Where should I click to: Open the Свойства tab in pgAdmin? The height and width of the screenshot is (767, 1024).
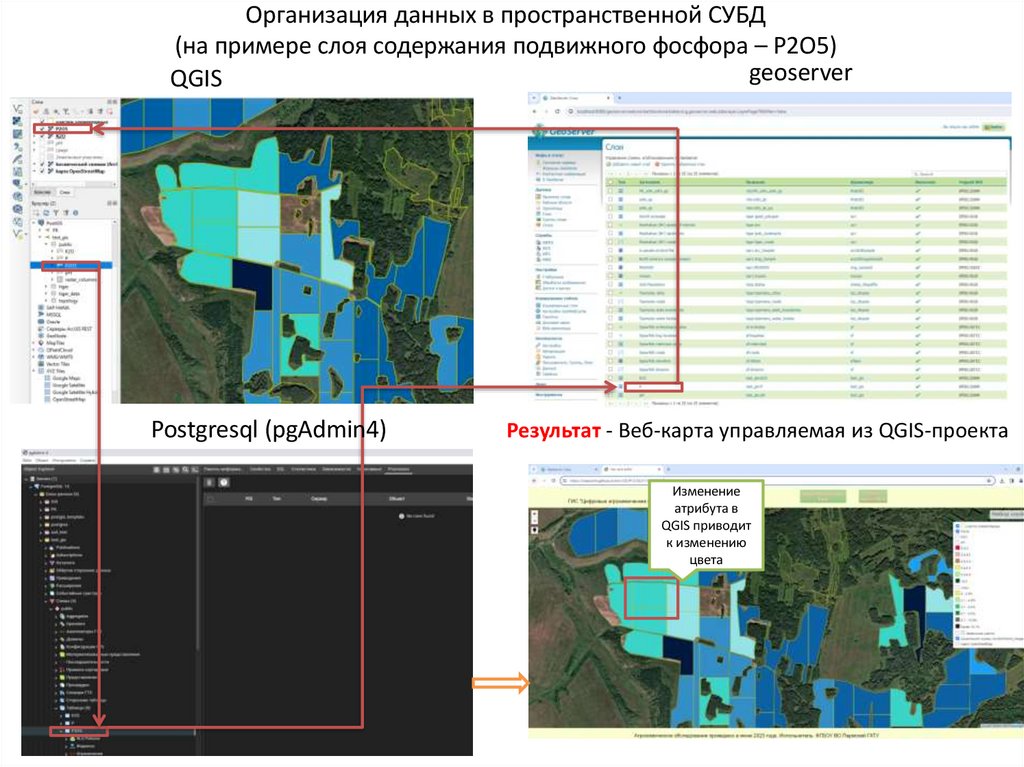point(260,469)
